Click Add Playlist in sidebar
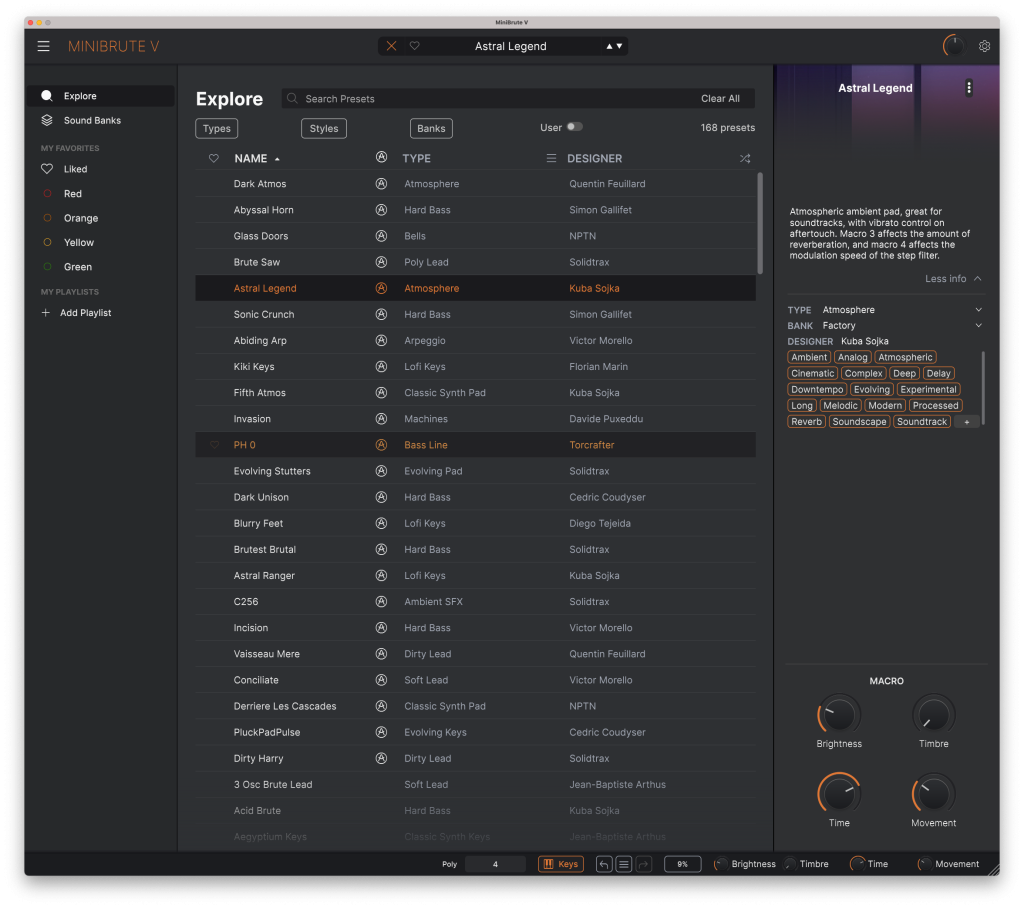Image resolution: width=1024 pixels, height=908 pixels. coord(85,313)
